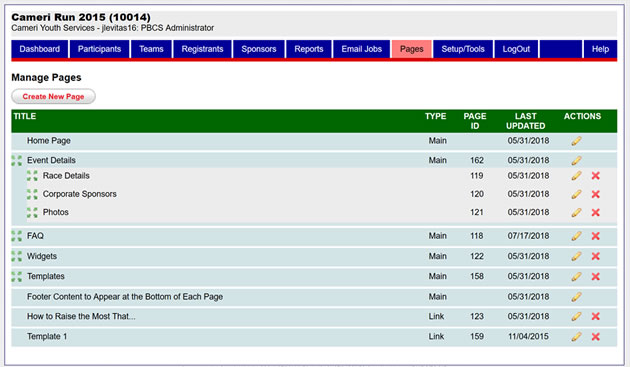Click the Create New Page button
The width and height of the screenshot is (630, 367).
click(53, 96)
